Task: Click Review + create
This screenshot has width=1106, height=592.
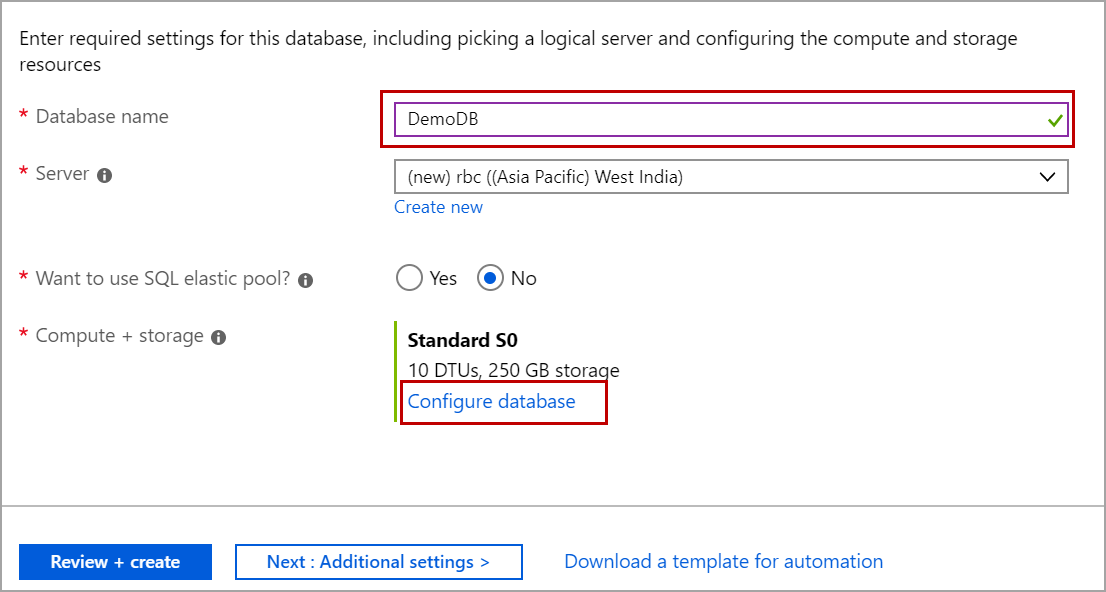Action: [x=115, y=561]
